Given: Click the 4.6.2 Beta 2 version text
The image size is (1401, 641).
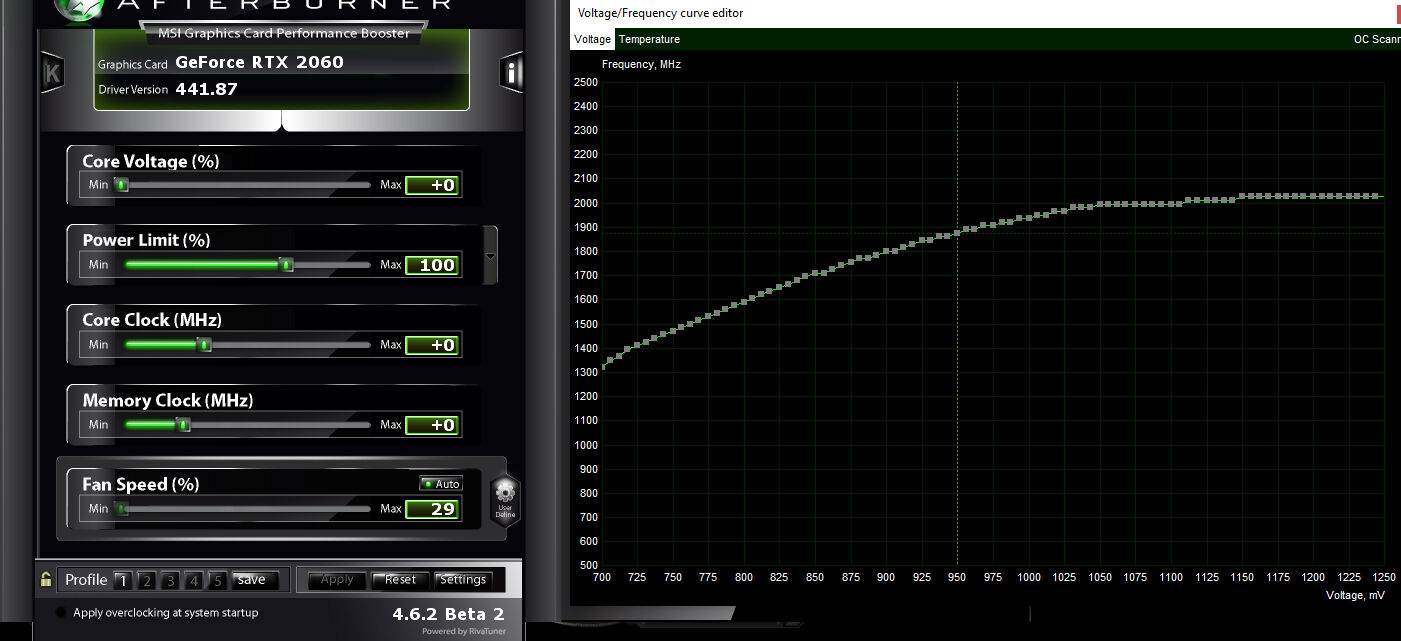Looking at the screenshot, I should [x=448, y=614].
